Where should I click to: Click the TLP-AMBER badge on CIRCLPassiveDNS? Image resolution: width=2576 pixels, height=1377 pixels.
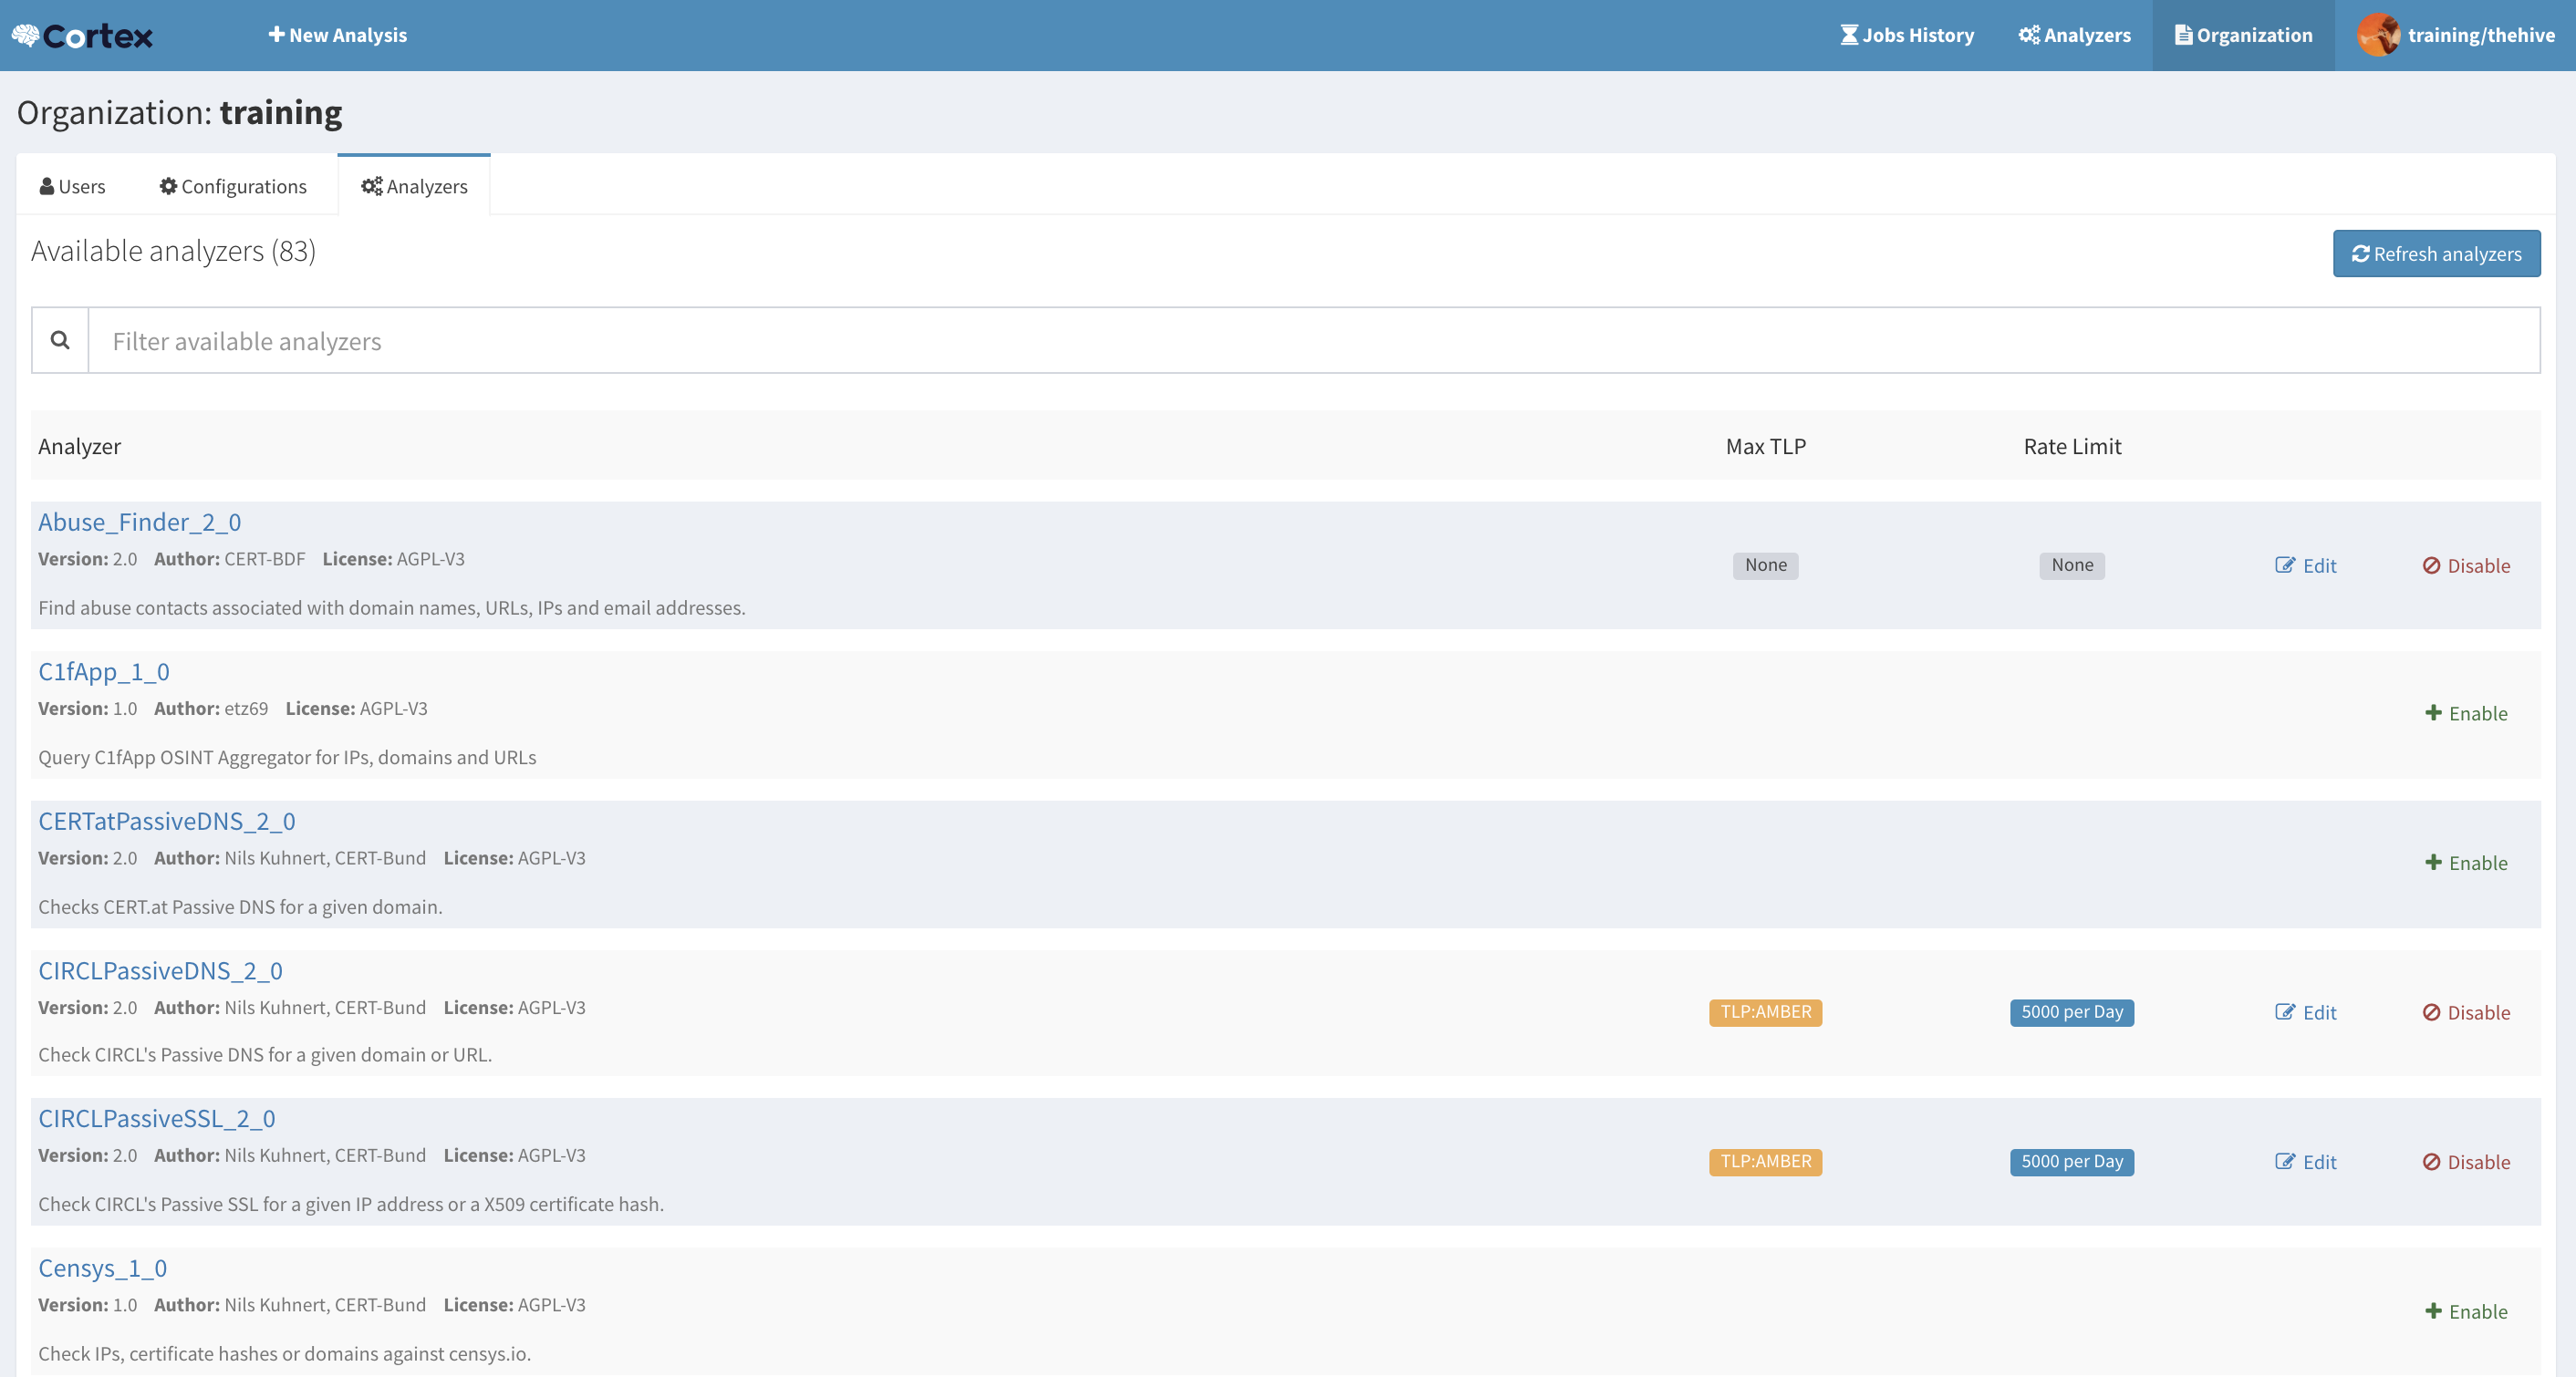pyautogui.click(x=1767, y=1010)
